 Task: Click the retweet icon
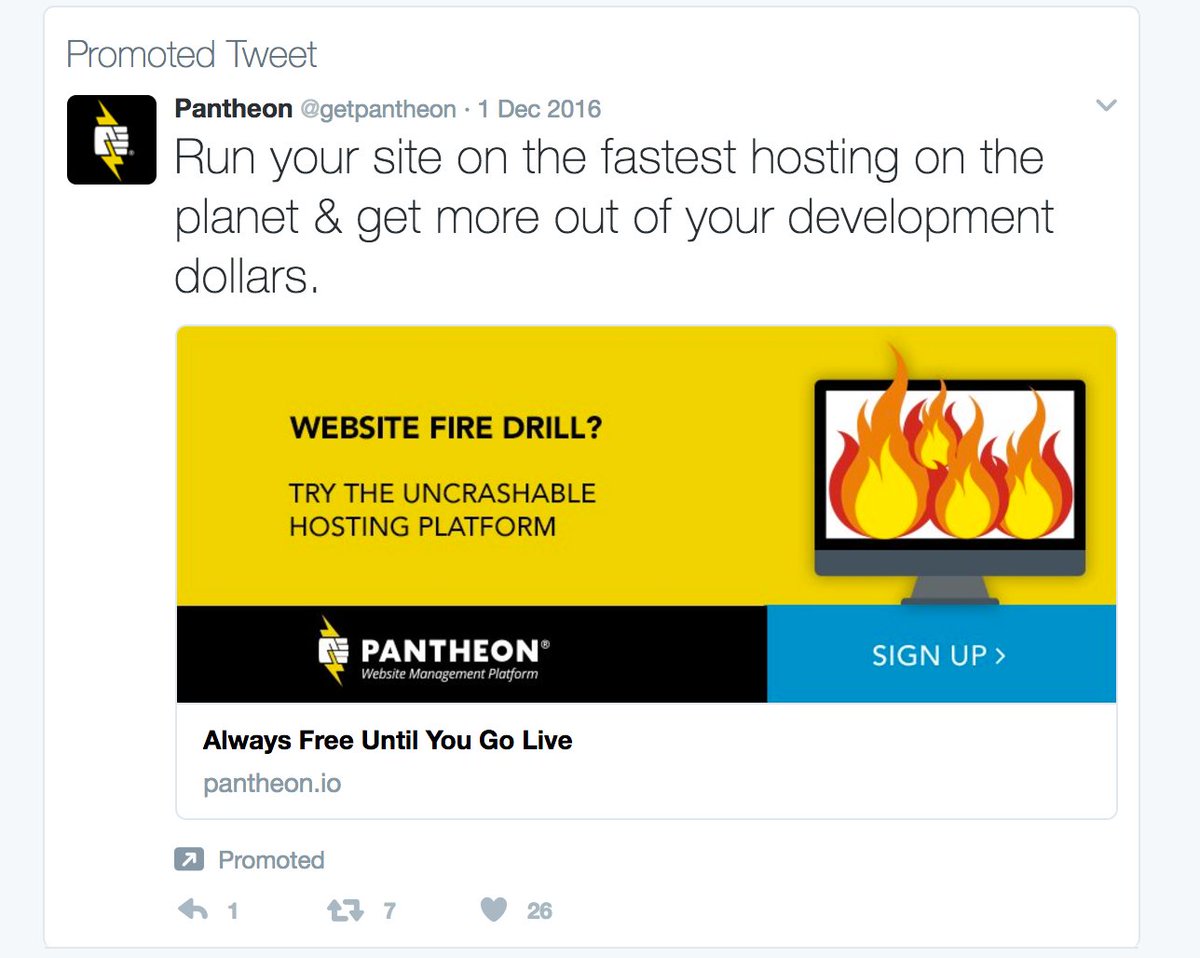[346, 910]
